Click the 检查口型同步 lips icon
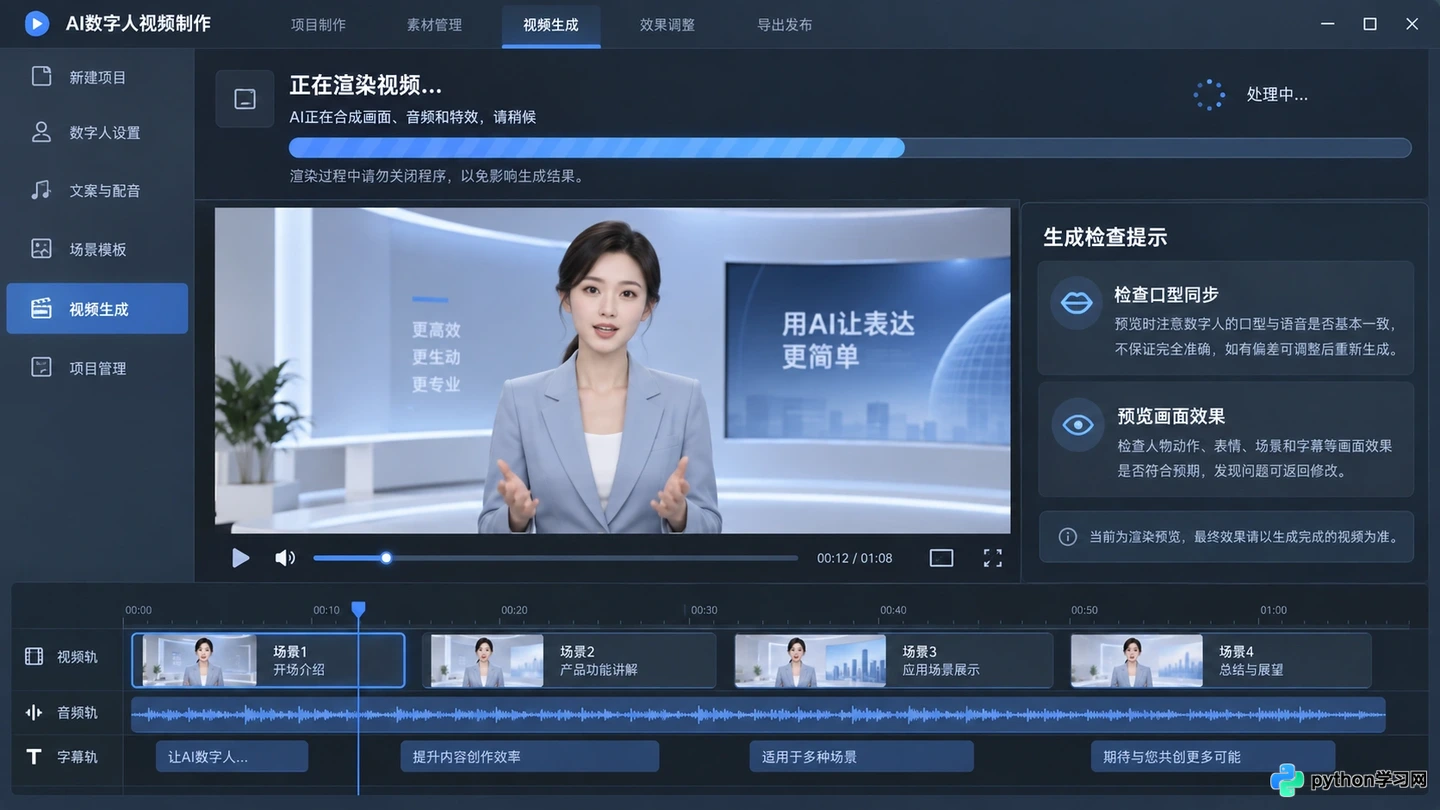This screenshot has height=810, width=1440. (x=1076, y=302)
